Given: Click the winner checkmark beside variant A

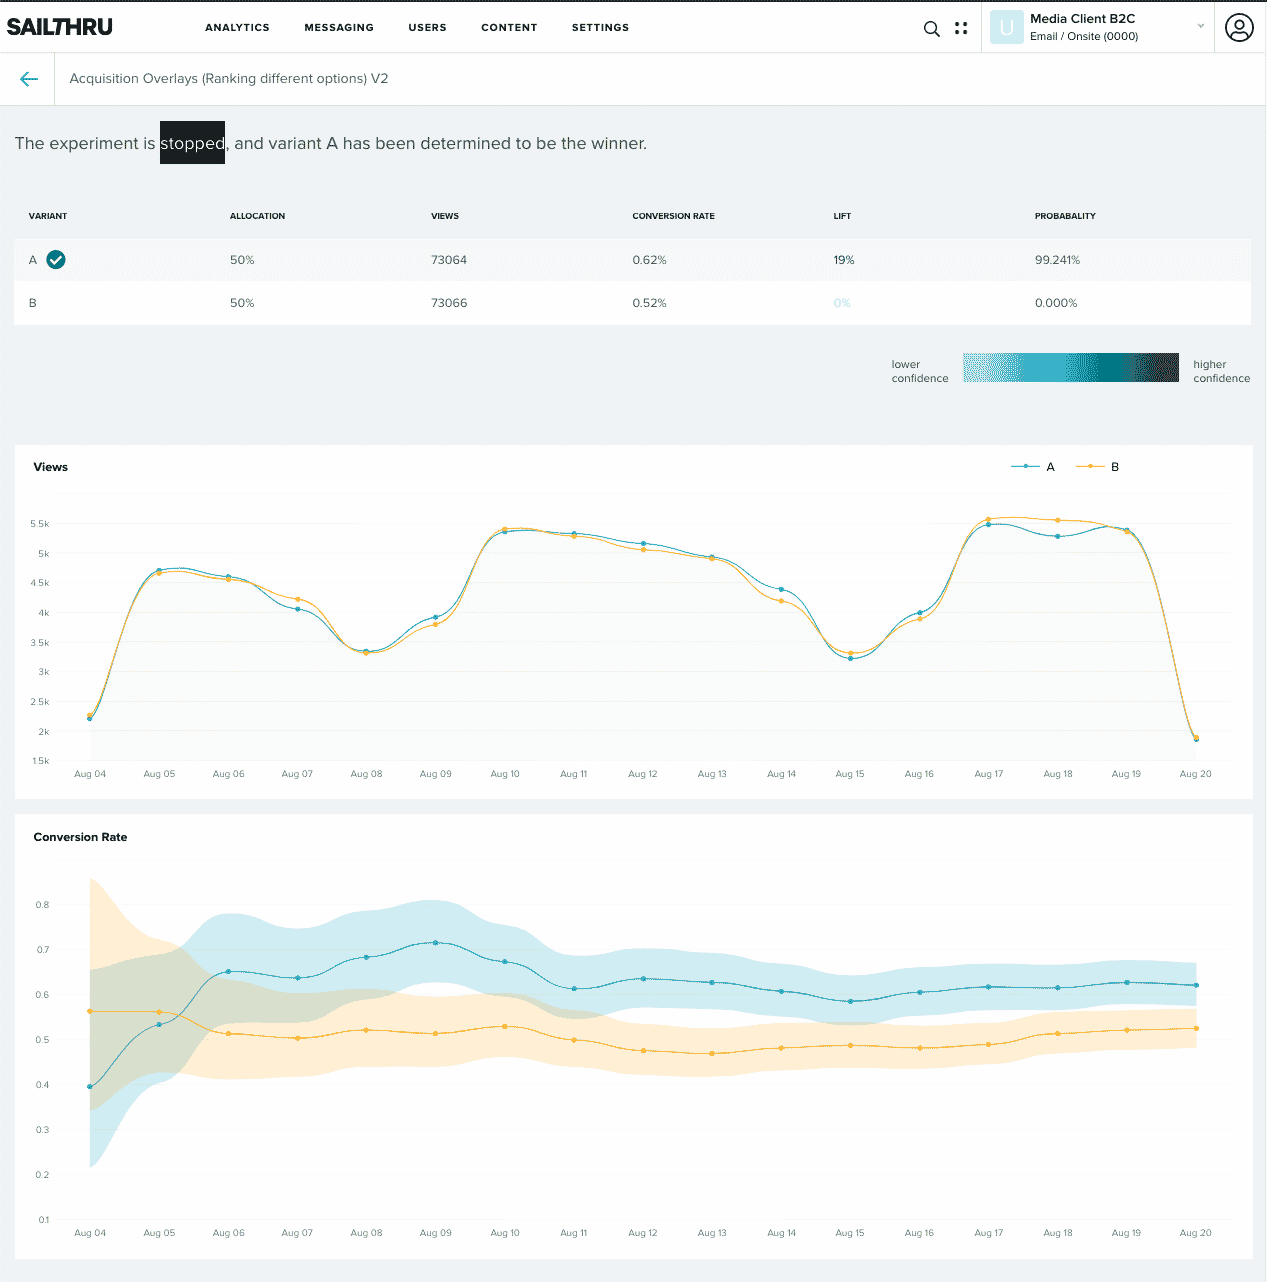Looking at the screenshot, I should [x=56, y=259].
